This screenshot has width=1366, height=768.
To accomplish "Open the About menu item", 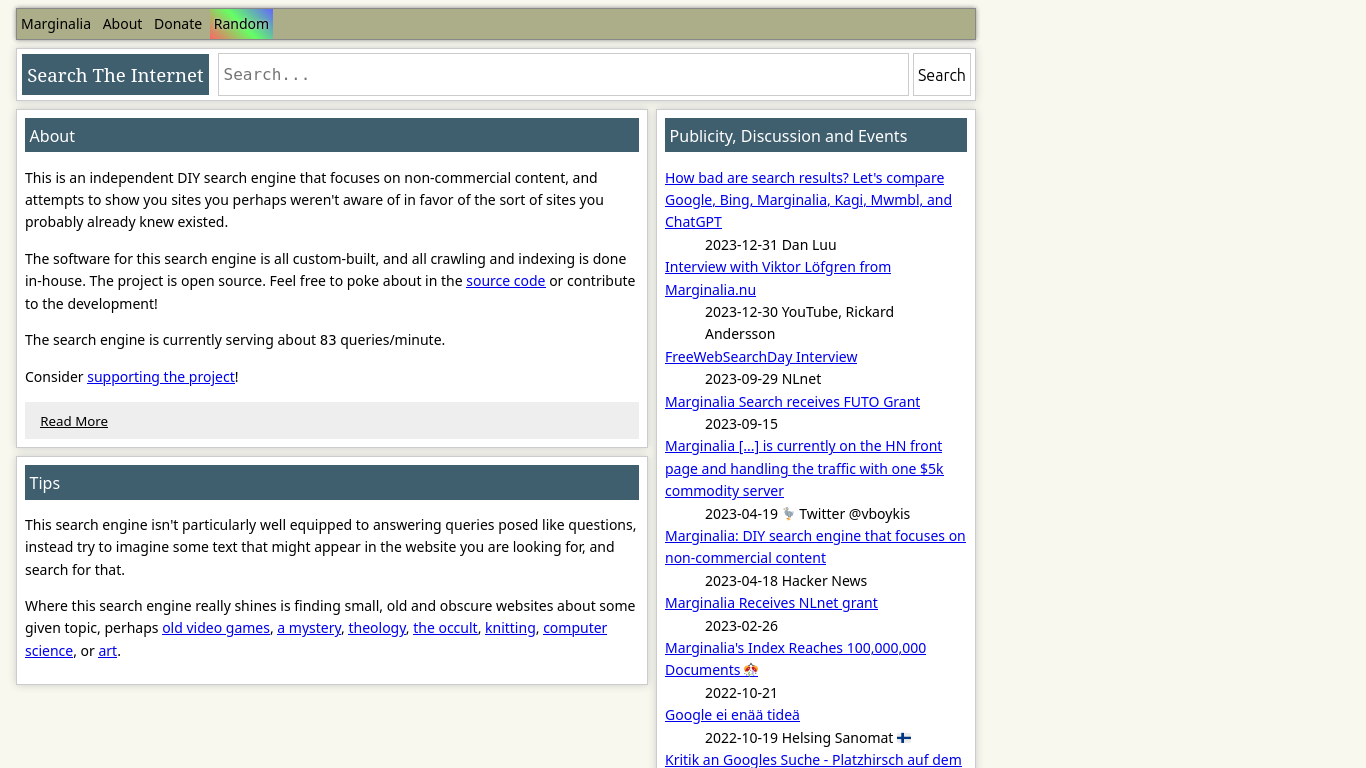I will 122,24.
